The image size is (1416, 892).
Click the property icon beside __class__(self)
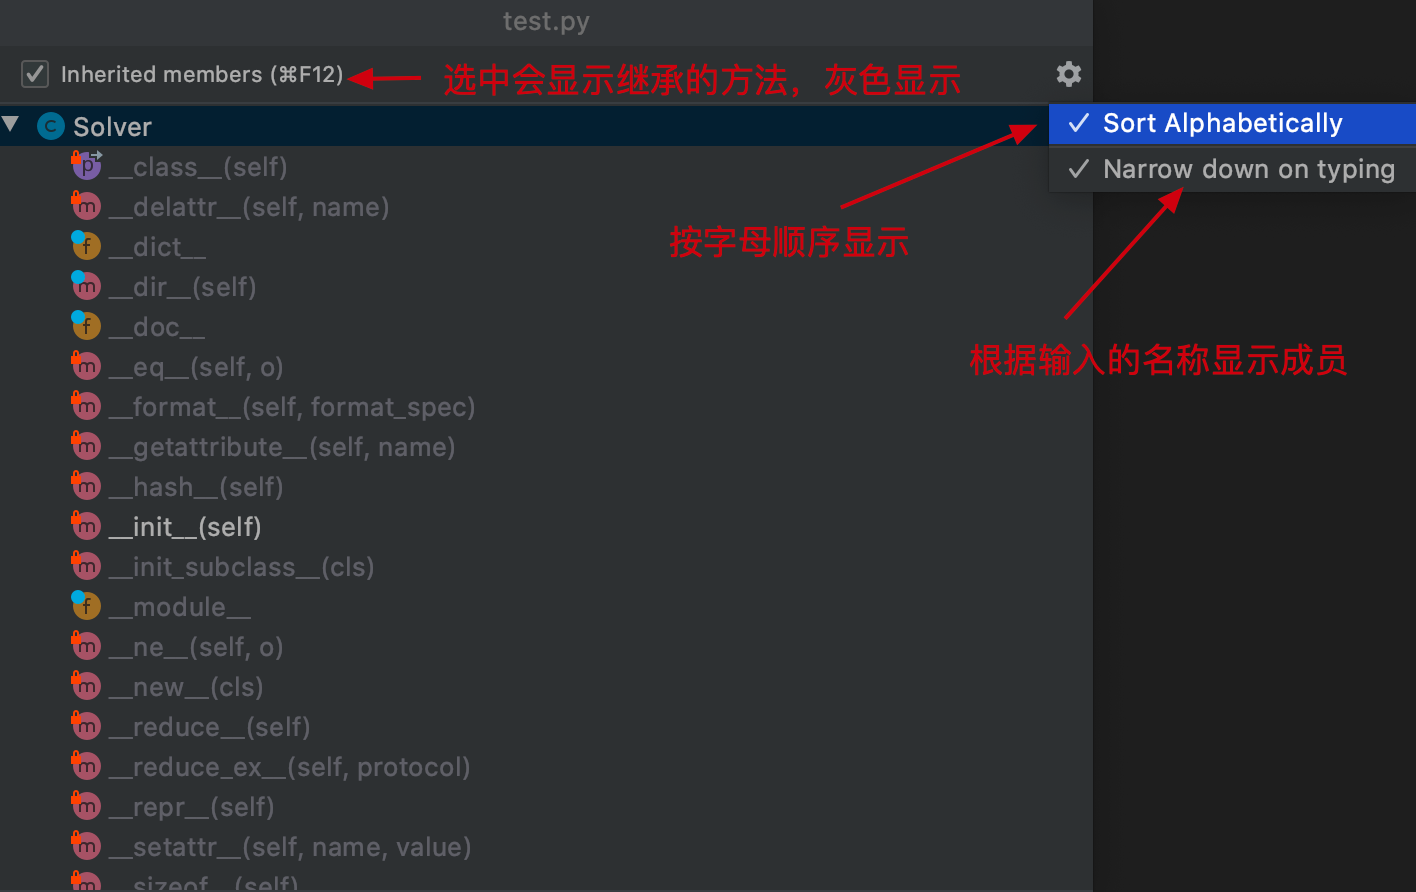coord(87,166)
